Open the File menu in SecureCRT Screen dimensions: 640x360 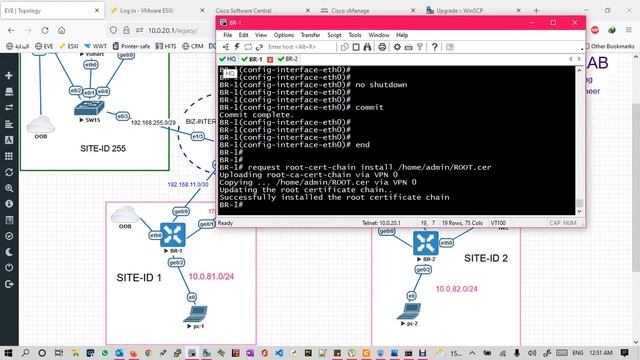(x=227, y=35)
